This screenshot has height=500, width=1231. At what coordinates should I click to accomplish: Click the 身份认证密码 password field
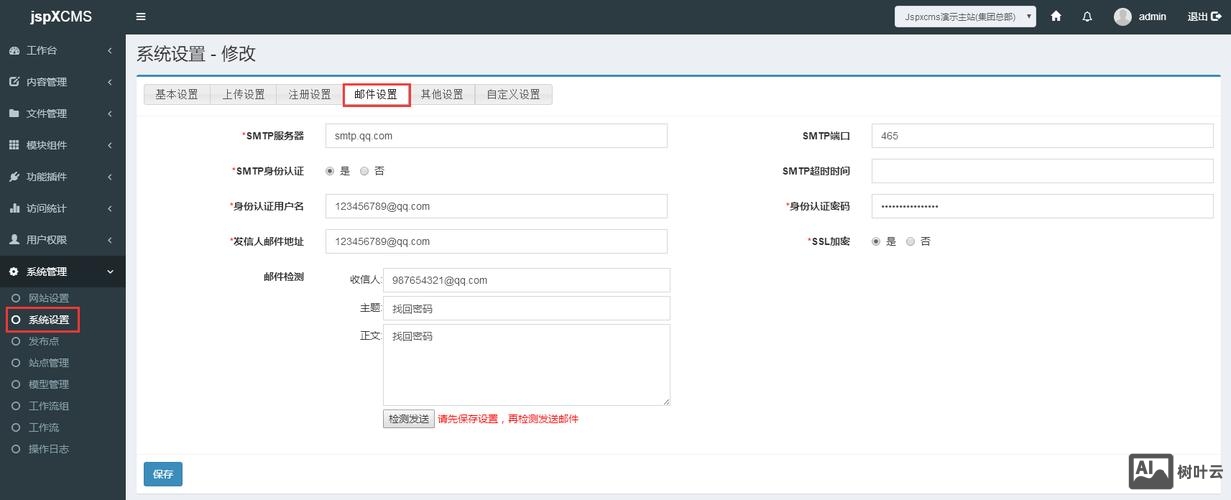(1043, 206)
